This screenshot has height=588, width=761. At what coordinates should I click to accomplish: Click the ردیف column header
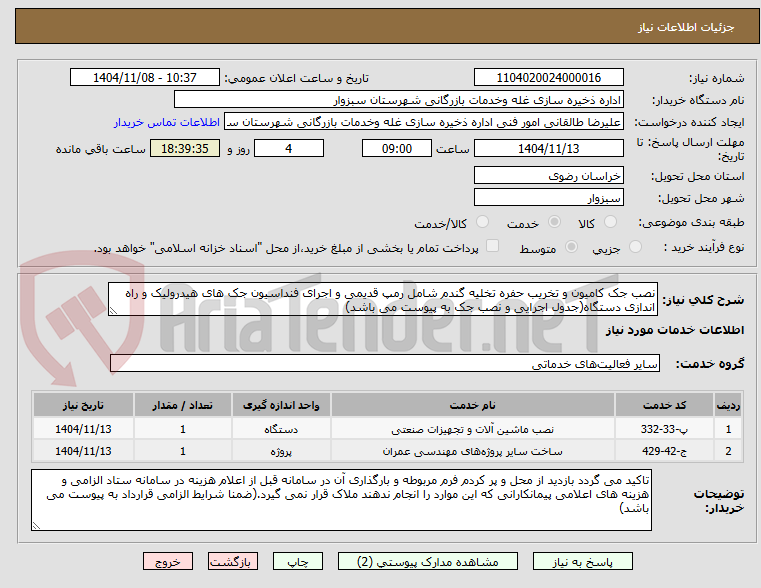pyautogui.click(x=728, y=405)
